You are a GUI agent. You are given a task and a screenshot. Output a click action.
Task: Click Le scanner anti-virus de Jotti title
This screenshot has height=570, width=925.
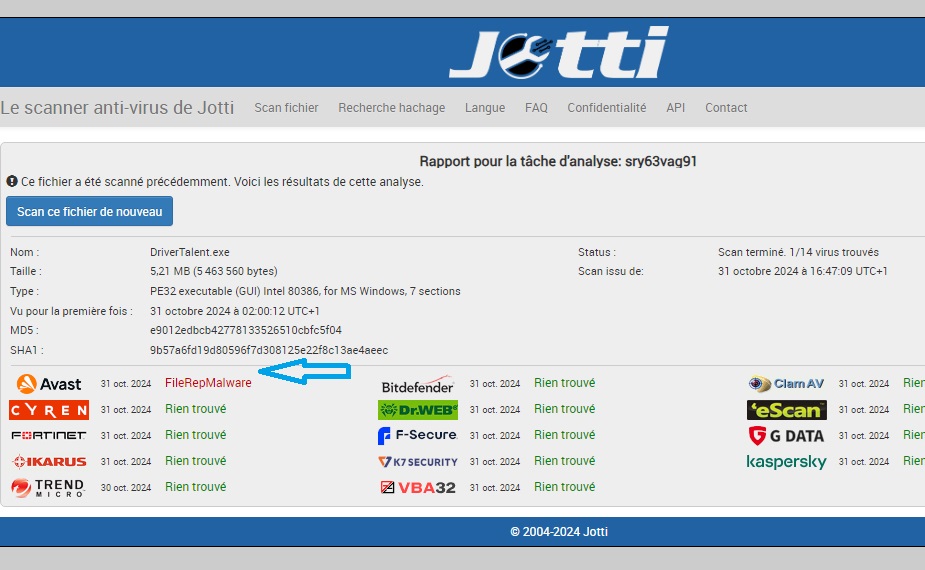click(x=117, y=107)
